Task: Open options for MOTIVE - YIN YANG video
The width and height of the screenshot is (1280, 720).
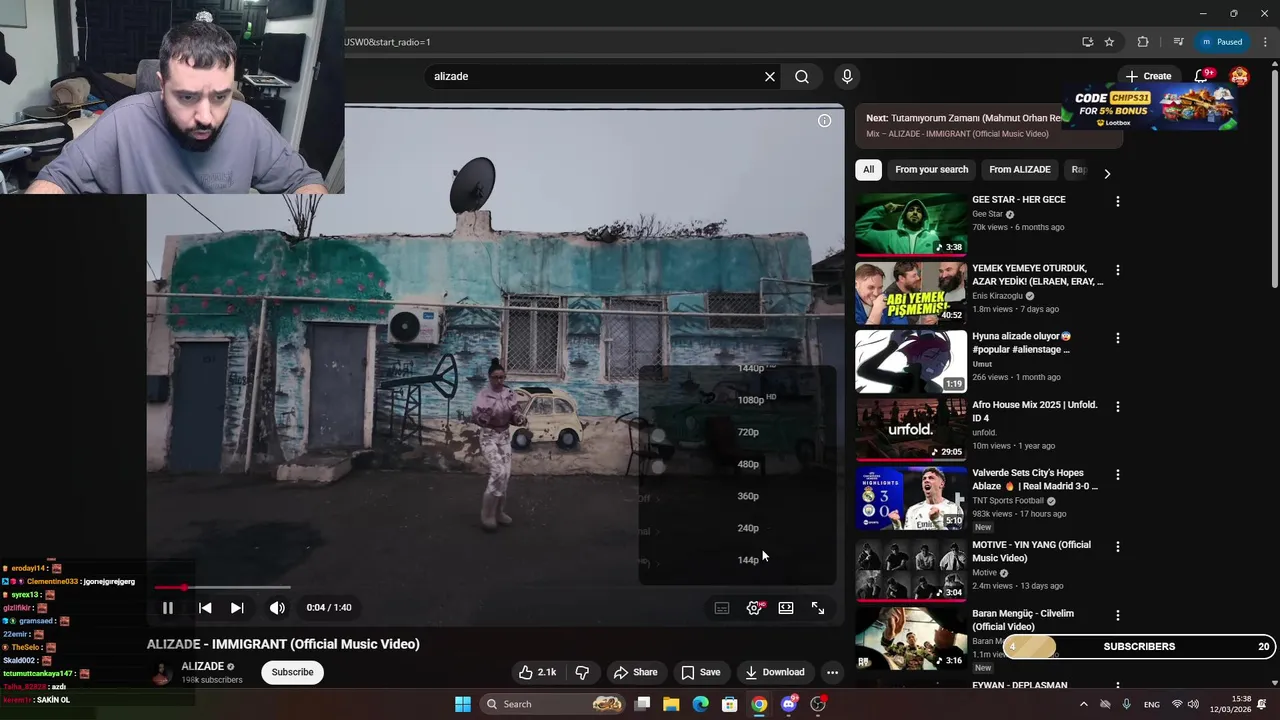Action: 1118,547
